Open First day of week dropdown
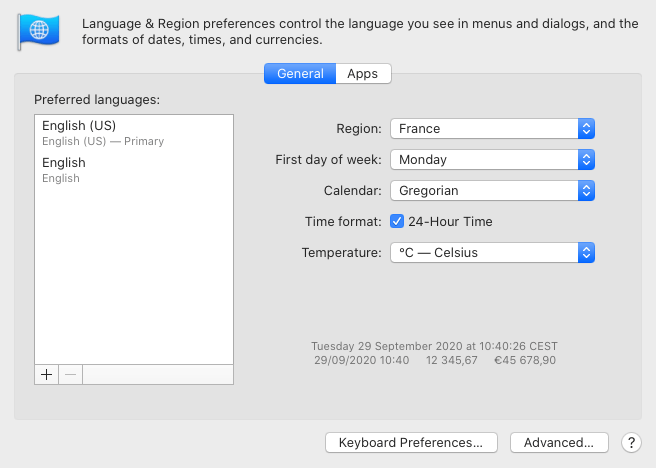656x468 pixels. coord(492,159)
